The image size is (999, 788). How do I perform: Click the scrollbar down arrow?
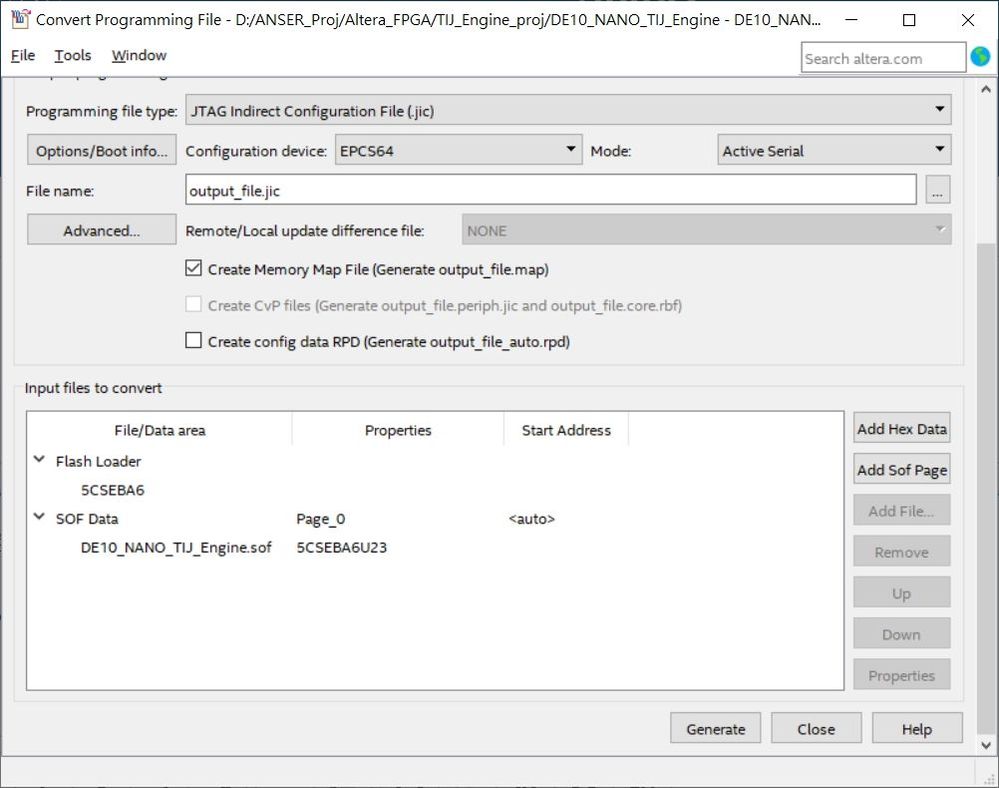click(x=986, y=745)
